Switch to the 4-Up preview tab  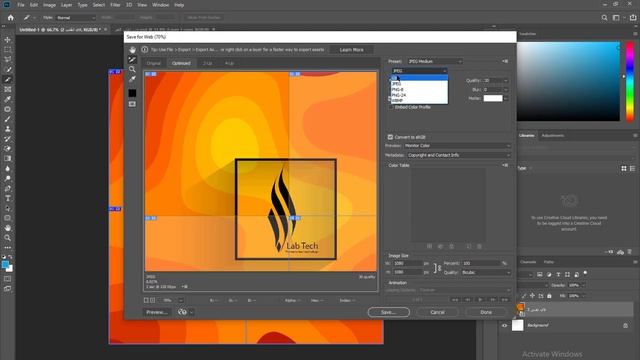click(x=229, y=63)
